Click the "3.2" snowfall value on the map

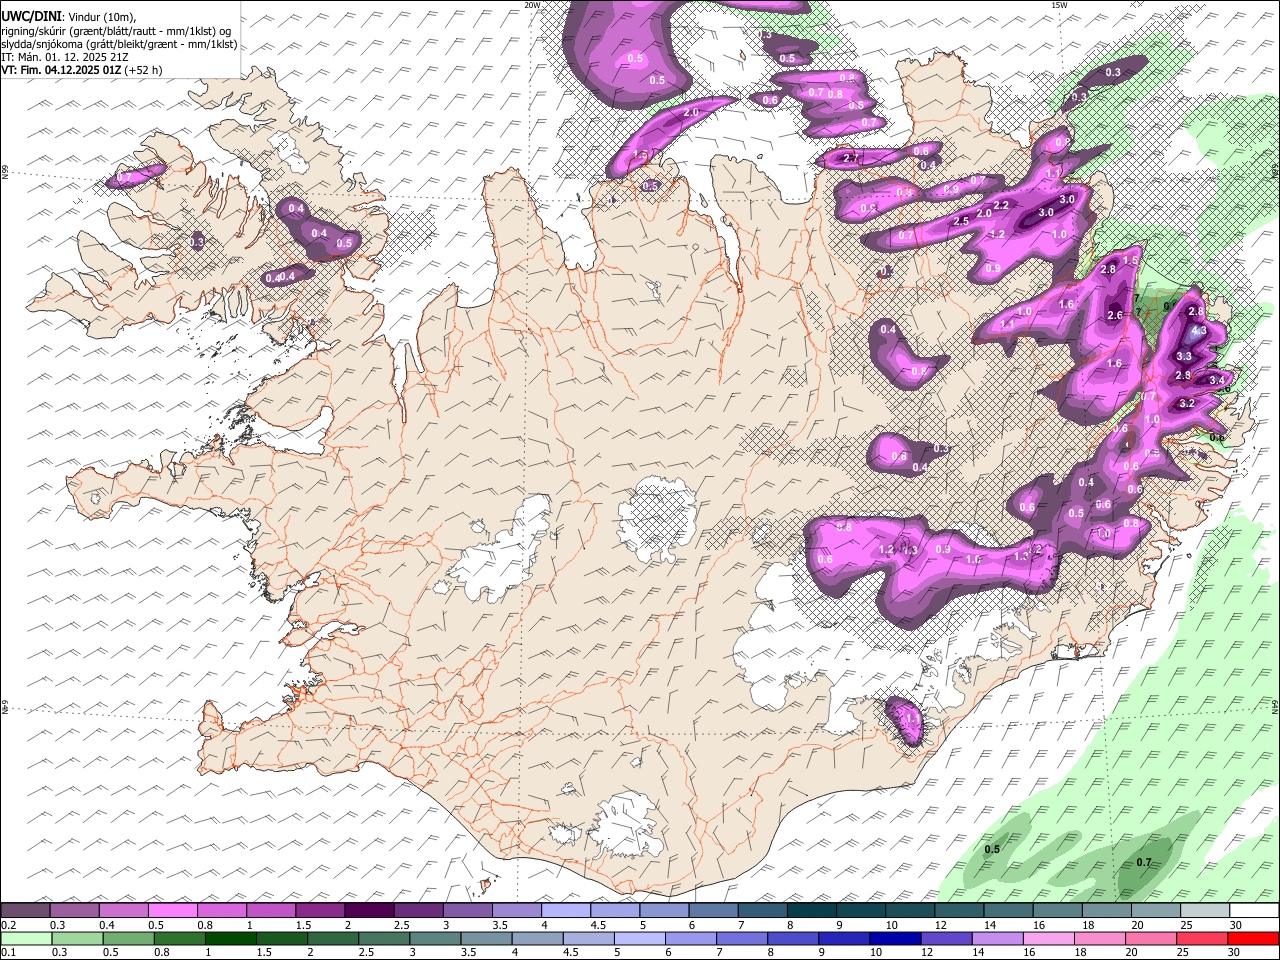[x=1188, y=403]
